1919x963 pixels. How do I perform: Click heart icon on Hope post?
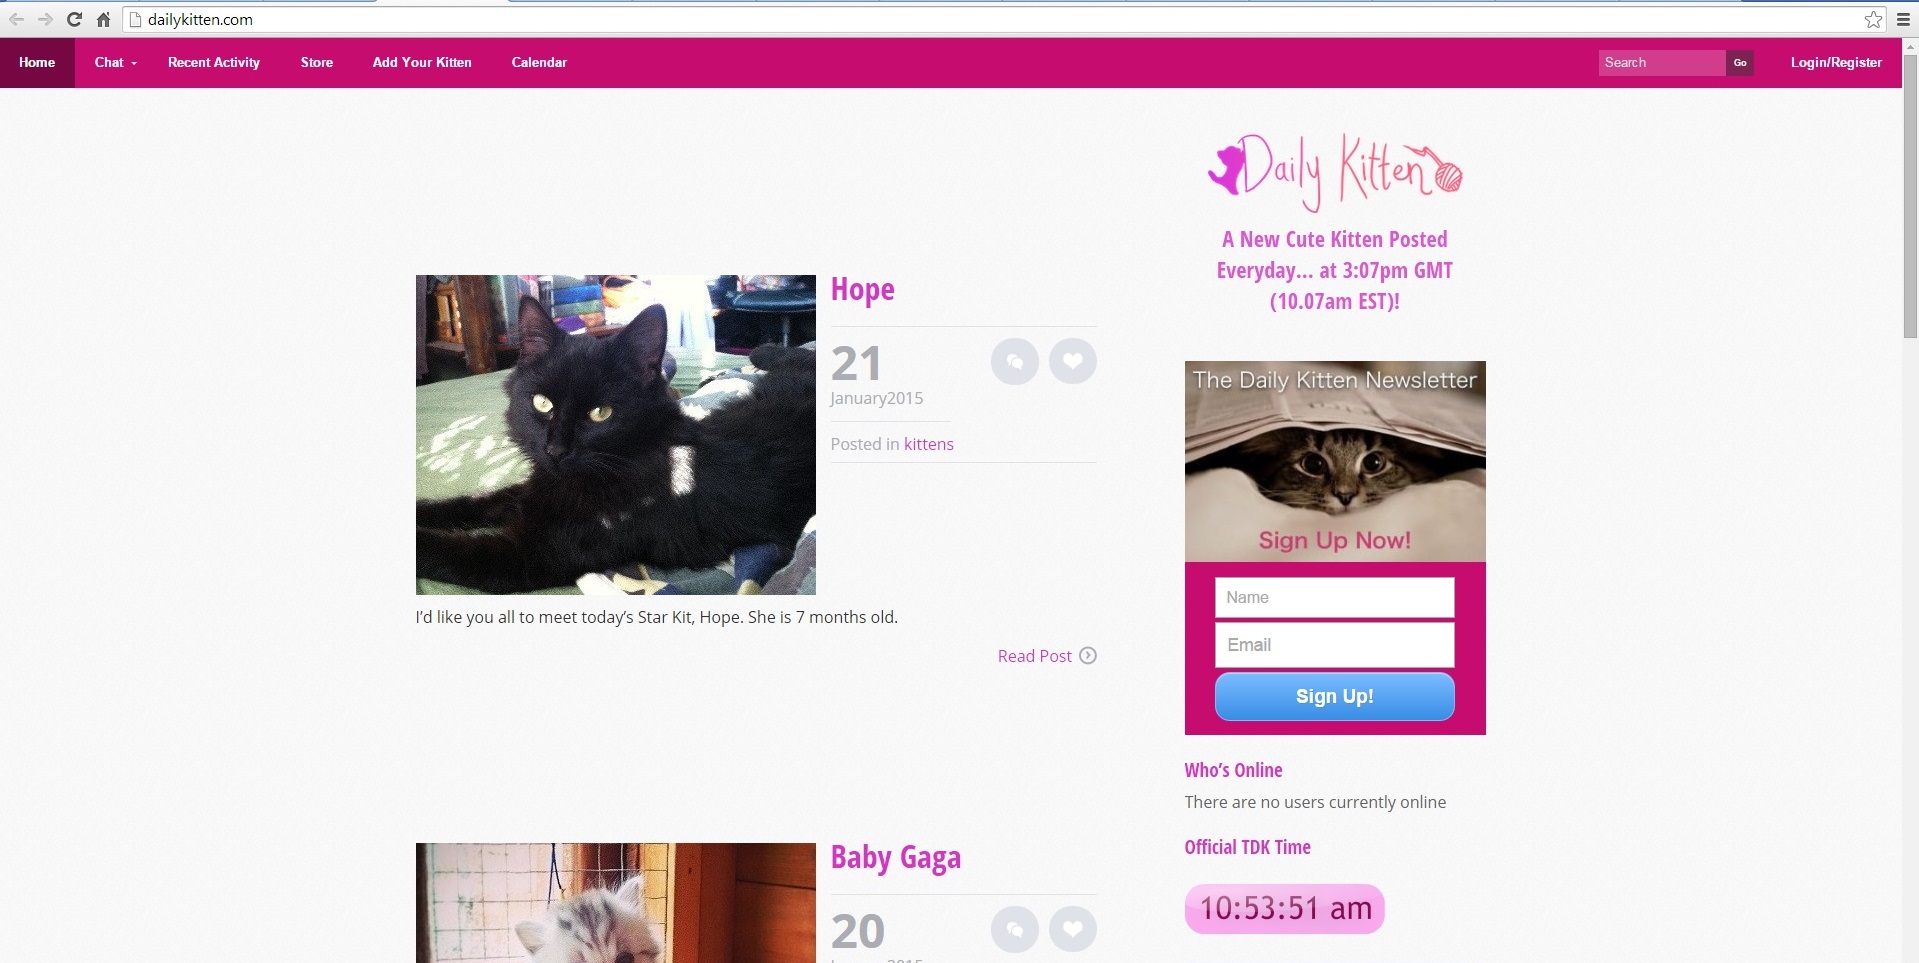(x=1073, y=361)
